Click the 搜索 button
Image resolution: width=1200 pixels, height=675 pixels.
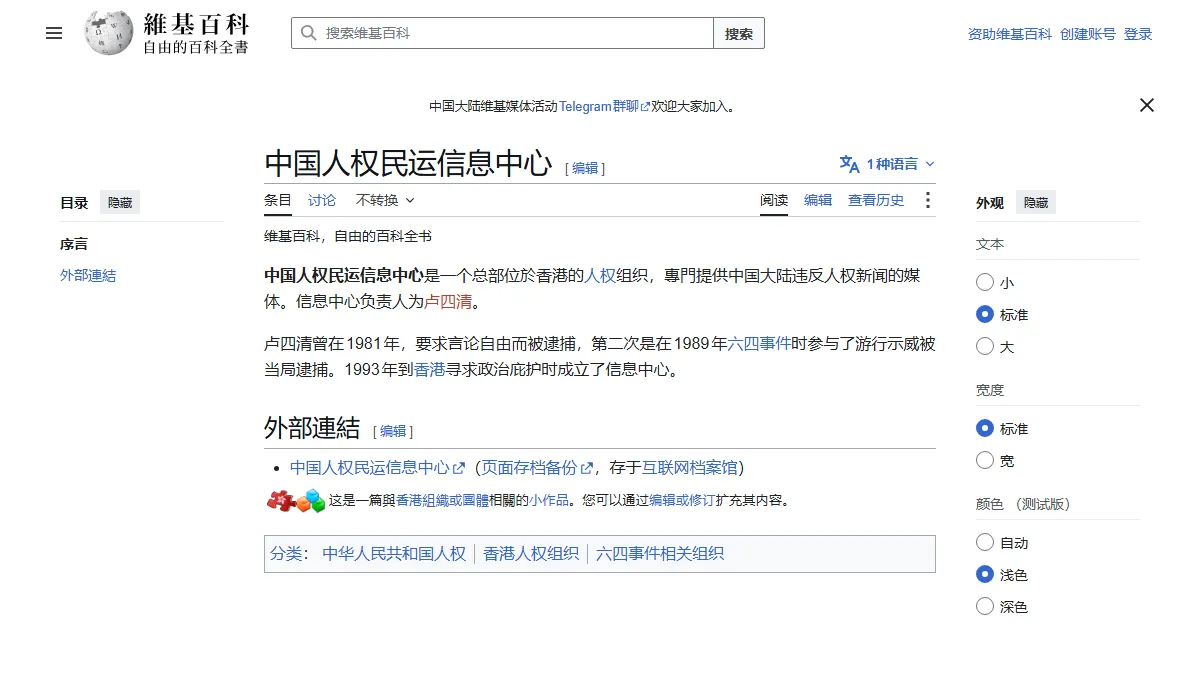point(739,33)
